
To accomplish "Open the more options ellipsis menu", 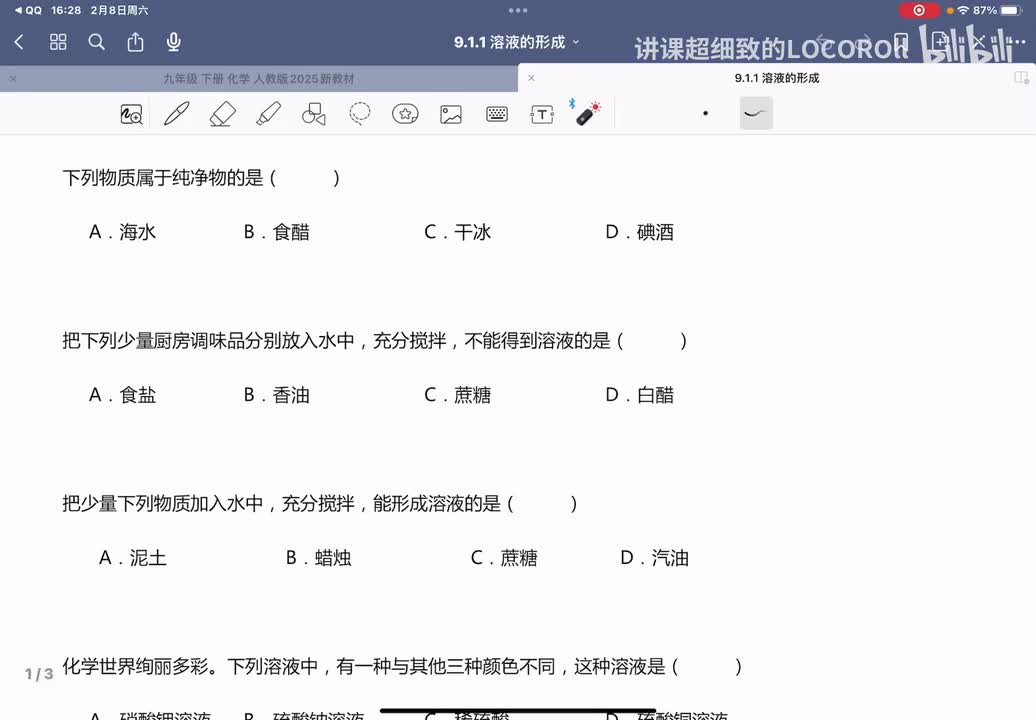I will tap(1017, 42).
